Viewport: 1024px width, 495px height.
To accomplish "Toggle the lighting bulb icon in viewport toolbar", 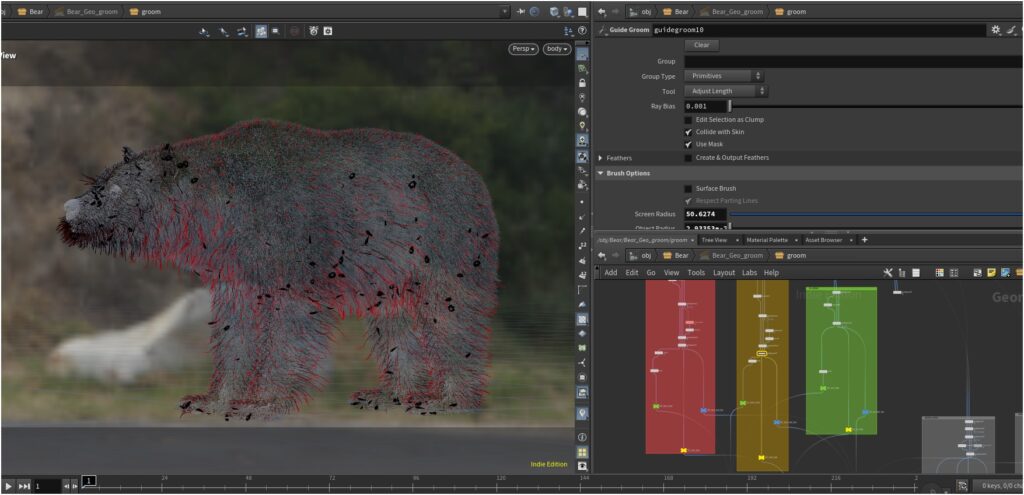I will click(x=583, y=126).
